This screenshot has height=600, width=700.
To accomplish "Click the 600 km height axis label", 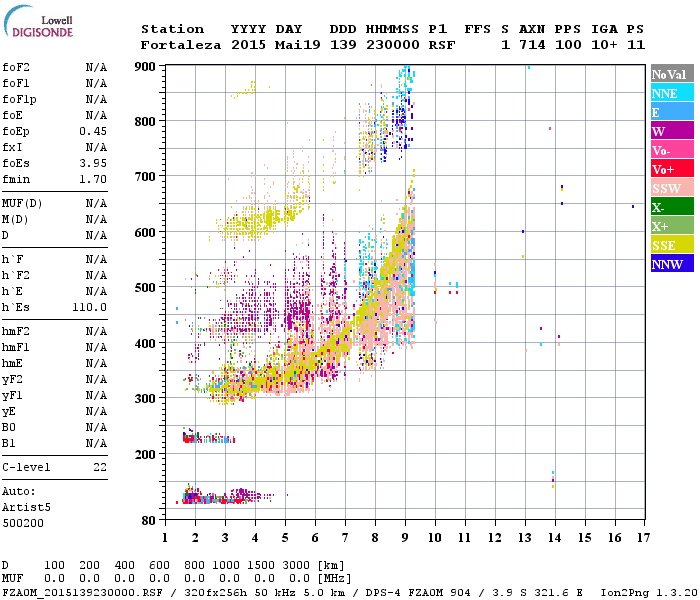I will point(145,233).
